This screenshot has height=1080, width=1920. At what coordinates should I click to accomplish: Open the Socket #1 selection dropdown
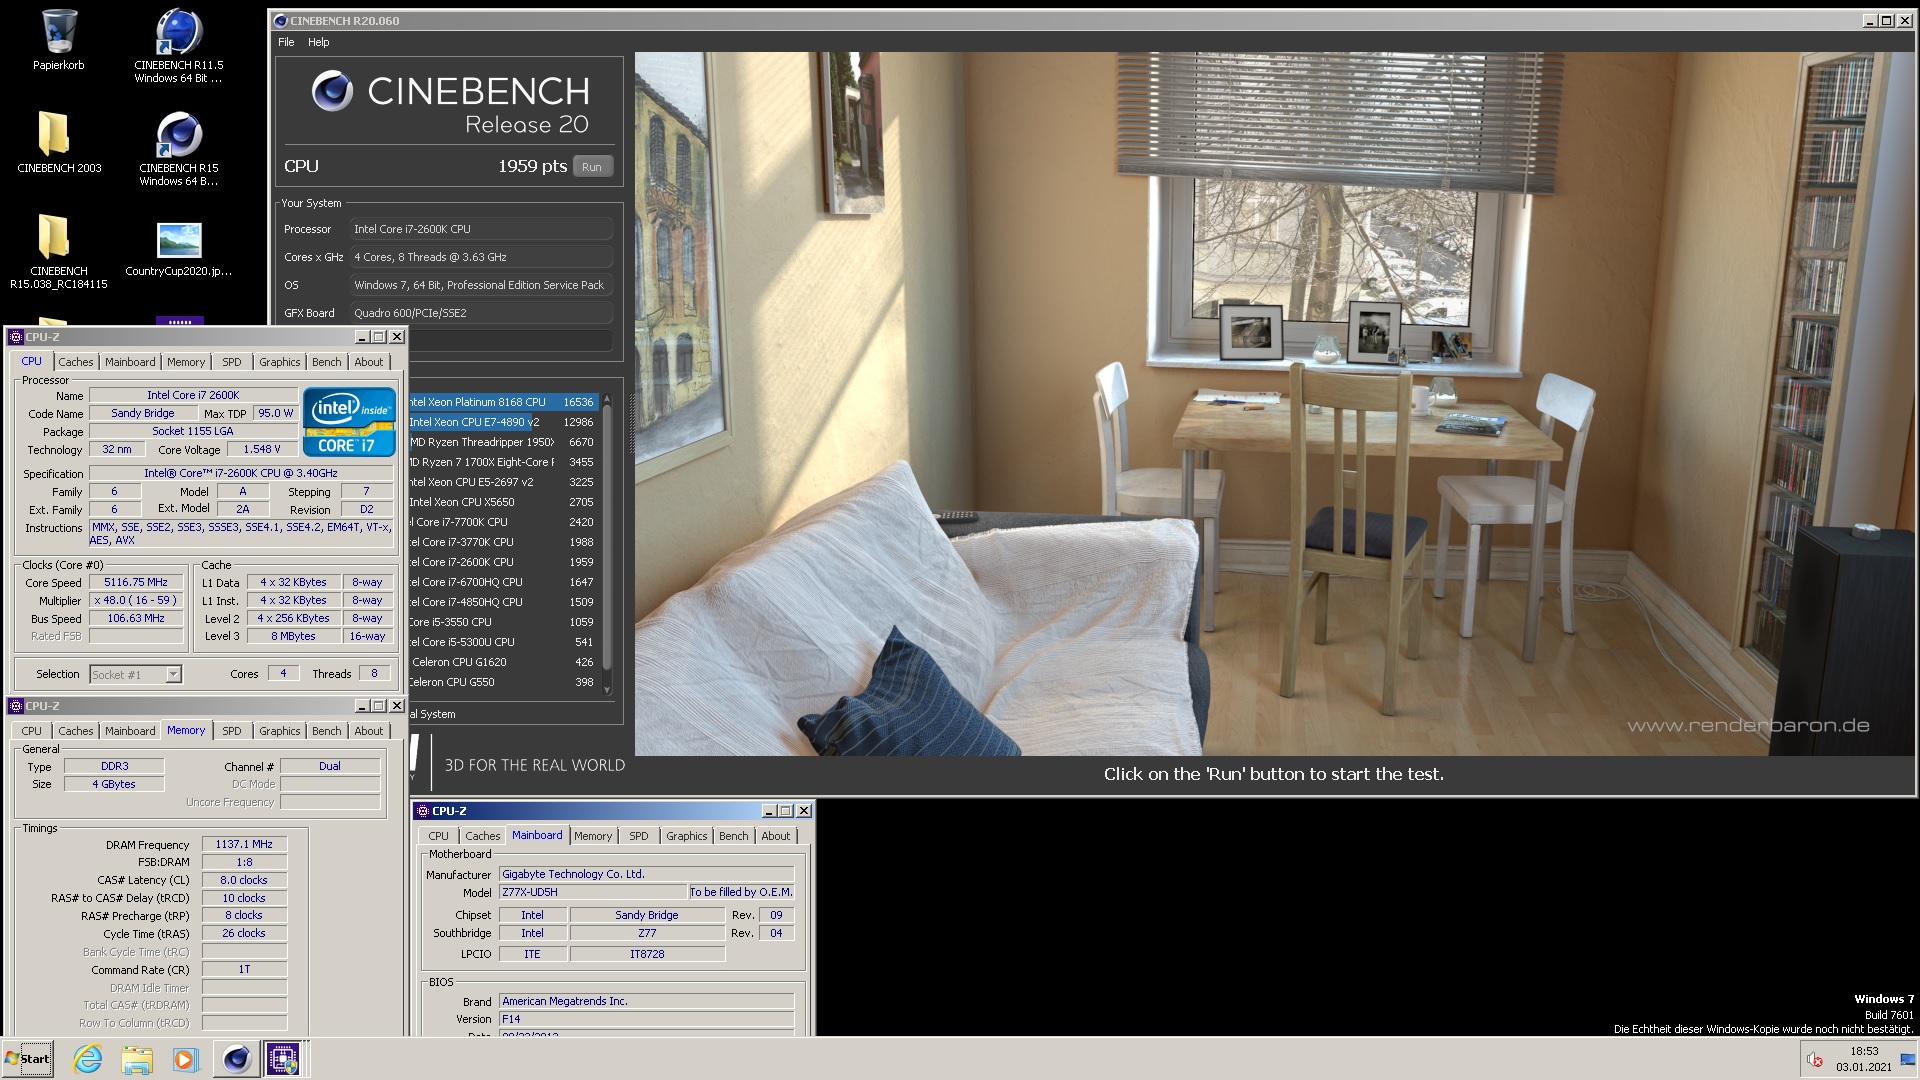(136, 675)
